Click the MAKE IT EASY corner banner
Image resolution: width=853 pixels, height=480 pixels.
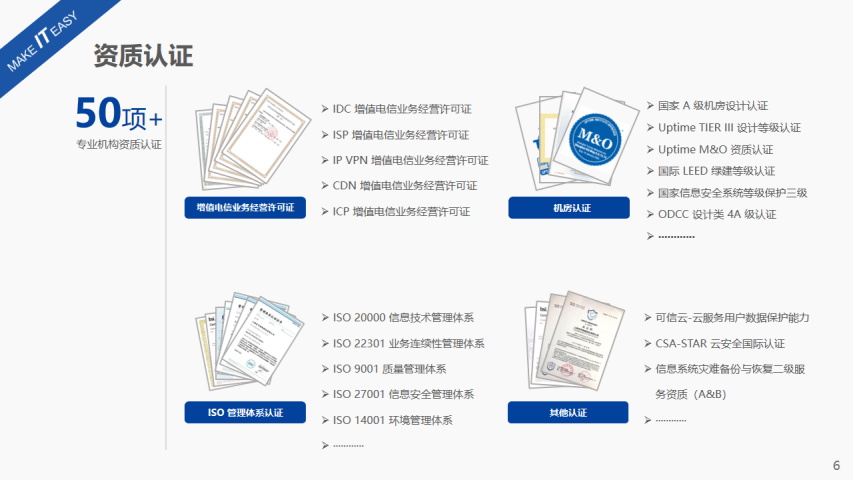coord(42,42)
